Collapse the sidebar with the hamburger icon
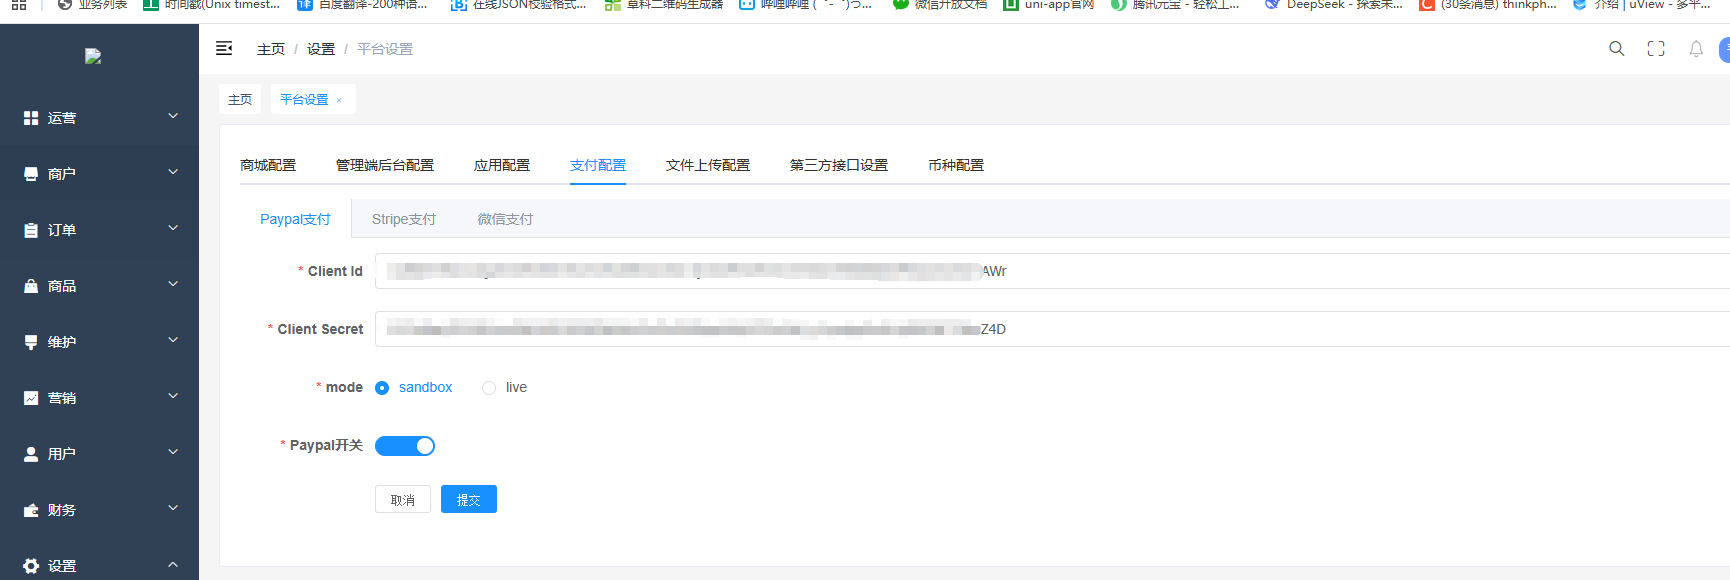The image size is (1730, 580). [x=224, y=48]
